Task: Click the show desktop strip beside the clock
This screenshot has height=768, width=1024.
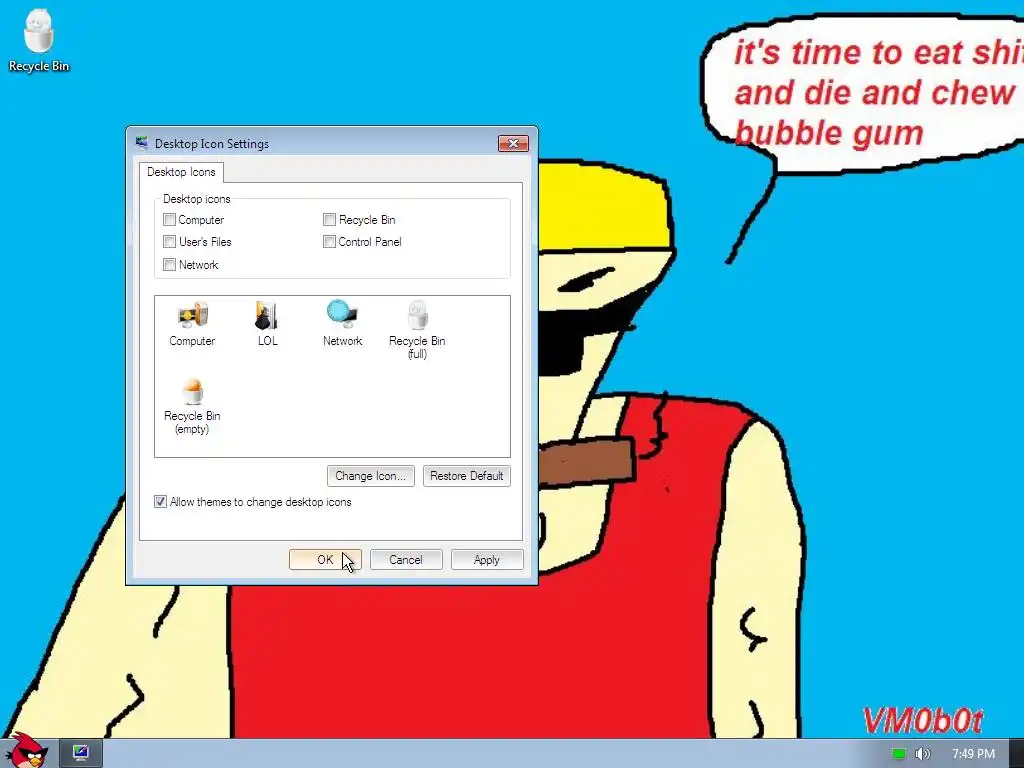Action: pos(1016,754)
